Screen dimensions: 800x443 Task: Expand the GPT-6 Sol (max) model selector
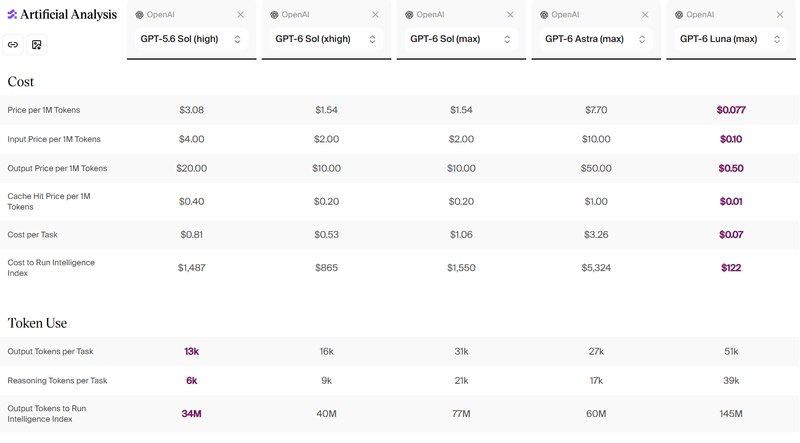pyautogui.click(x=461, y=39)
